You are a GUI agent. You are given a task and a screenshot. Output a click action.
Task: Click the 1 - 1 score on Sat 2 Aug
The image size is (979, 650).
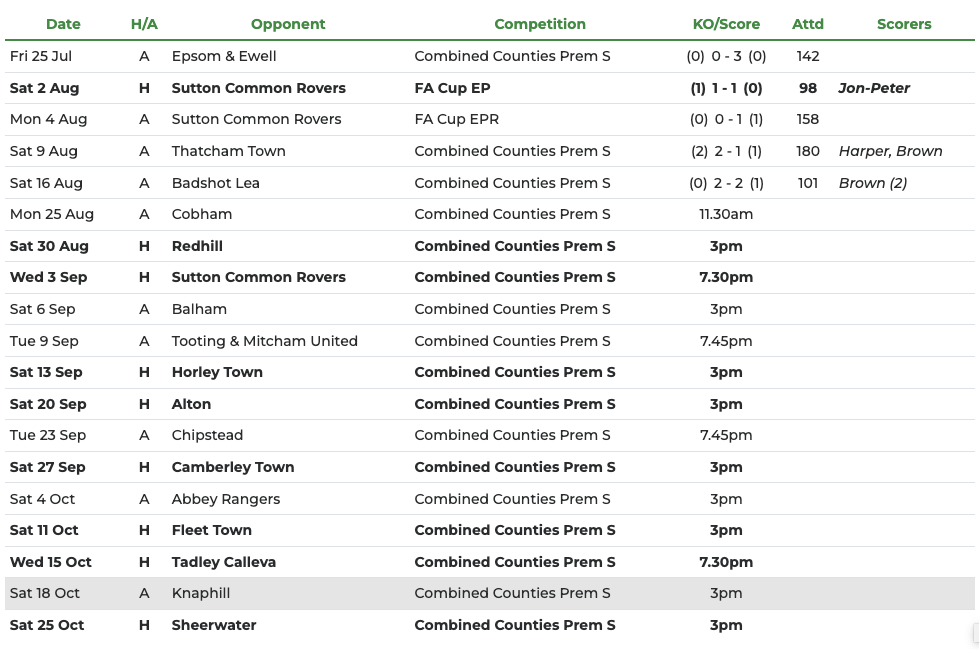coord(726,88)
